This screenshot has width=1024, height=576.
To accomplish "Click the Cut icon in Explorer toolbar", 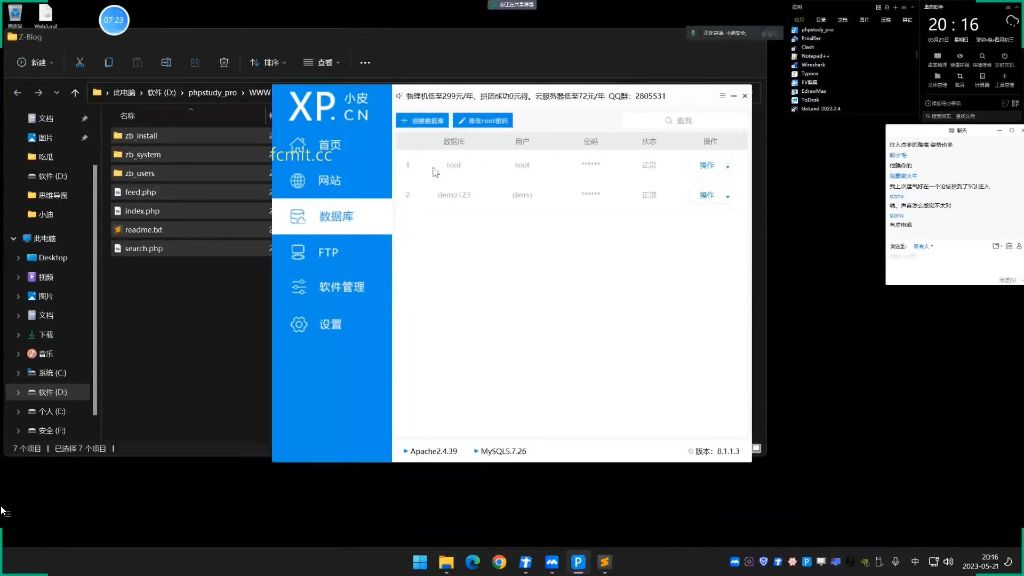I will point(80,62).
